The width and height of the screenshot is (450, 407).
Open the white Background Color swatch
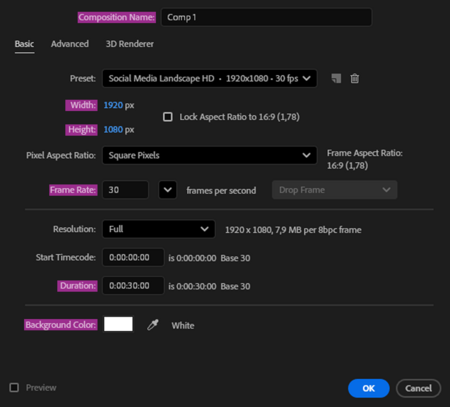[x=118, y=324]
